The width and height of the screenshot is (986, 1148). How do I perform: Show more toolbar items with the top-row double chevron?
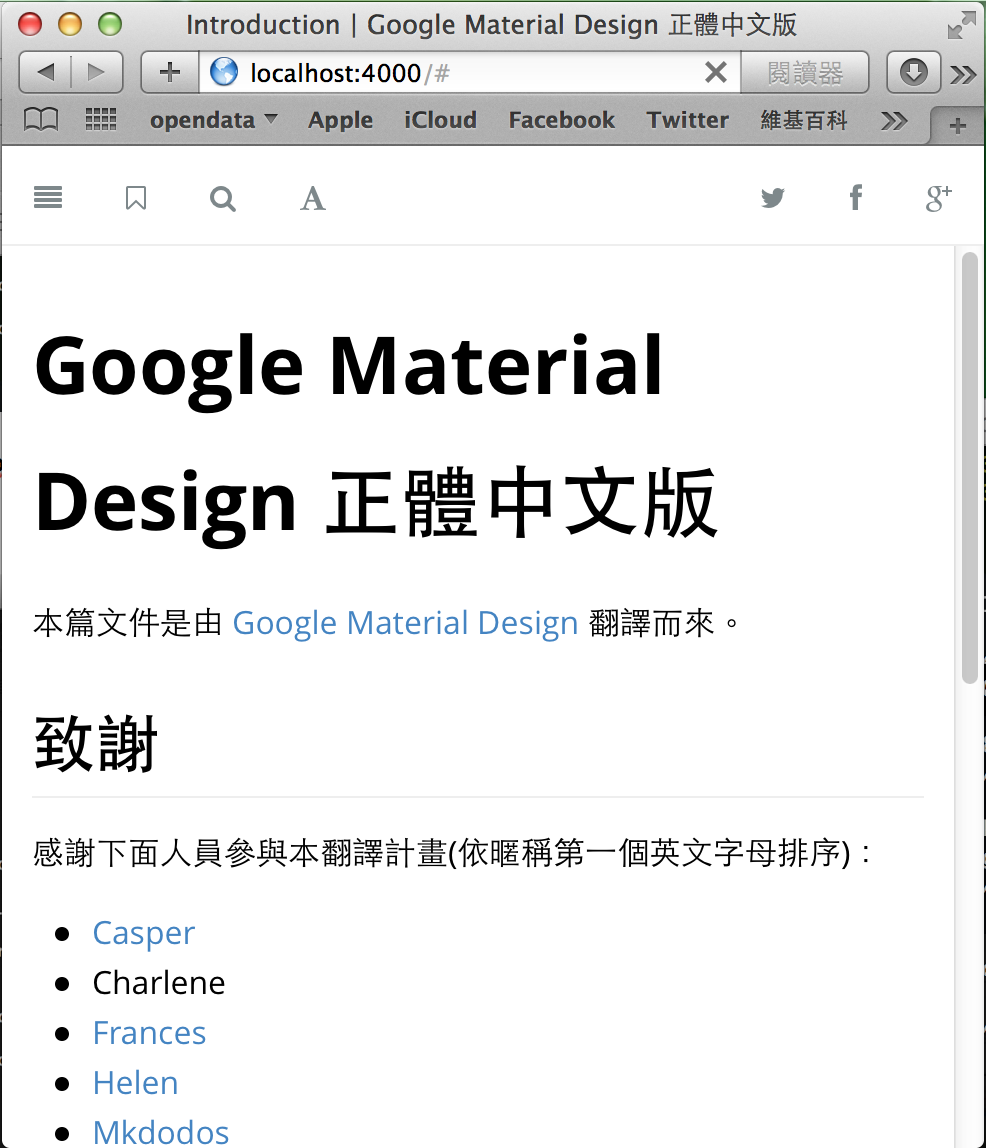963,74
